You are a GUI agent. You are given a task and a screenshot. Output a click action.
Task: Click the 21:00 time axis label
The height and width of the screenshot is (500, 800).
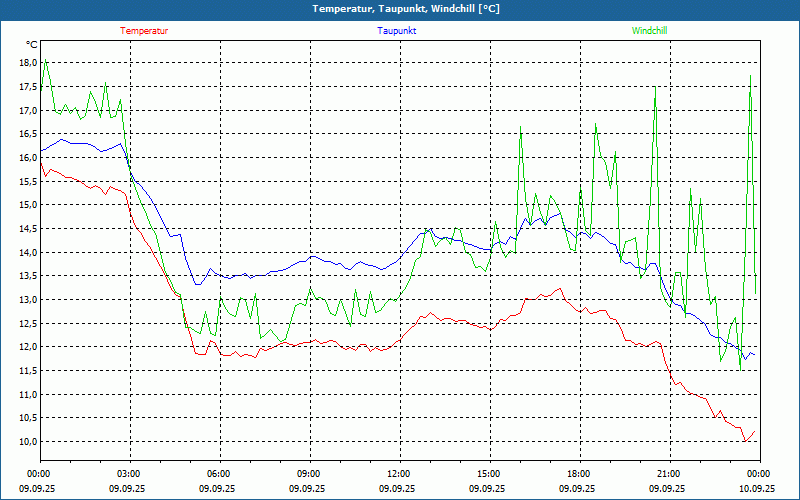pyautogui.click(x=670, y=474)
